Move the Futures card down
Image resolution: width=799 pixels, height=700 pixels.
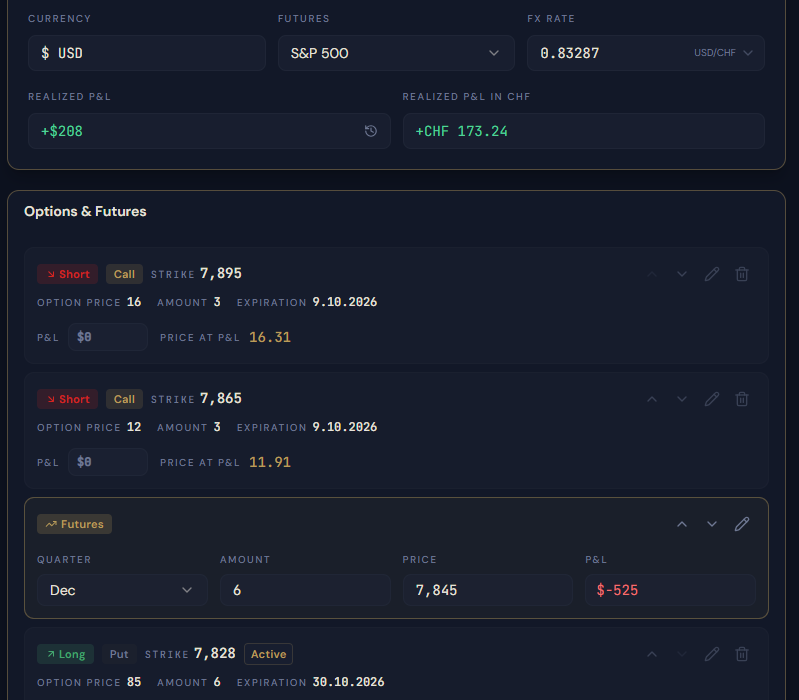(x=712, y=524)
